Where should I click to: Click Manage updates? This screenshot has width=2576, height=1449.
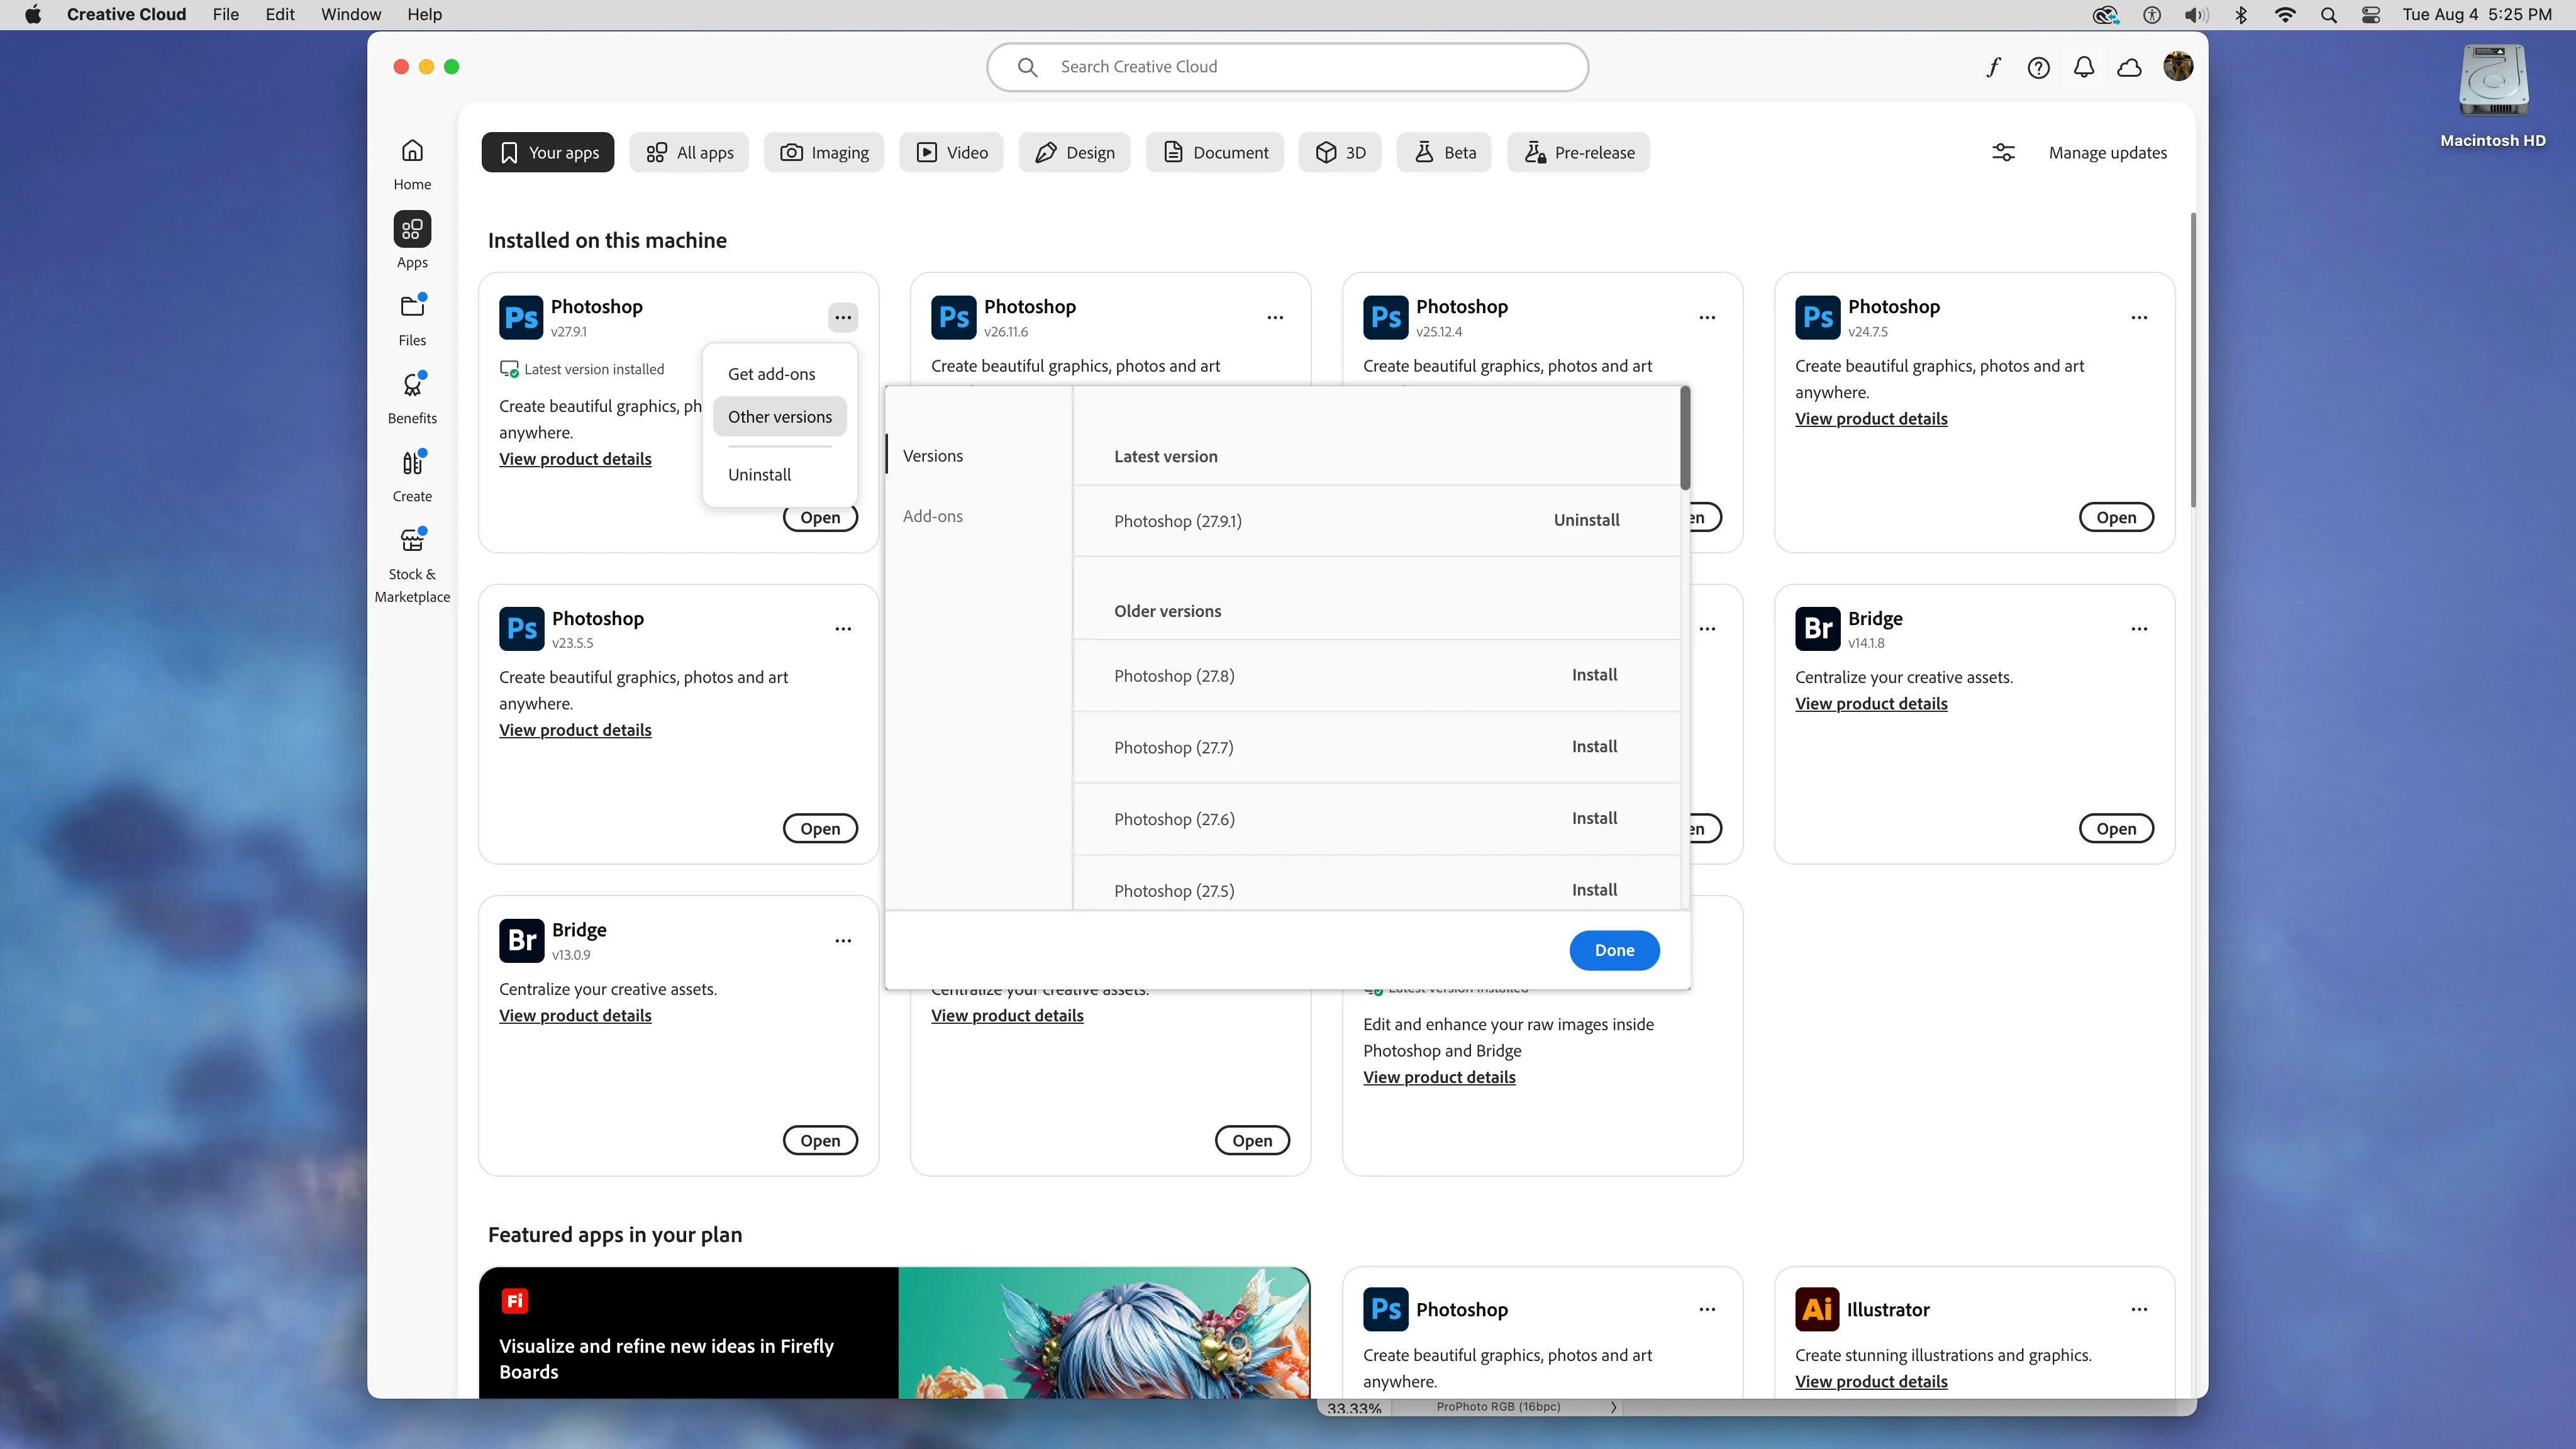2107,153
